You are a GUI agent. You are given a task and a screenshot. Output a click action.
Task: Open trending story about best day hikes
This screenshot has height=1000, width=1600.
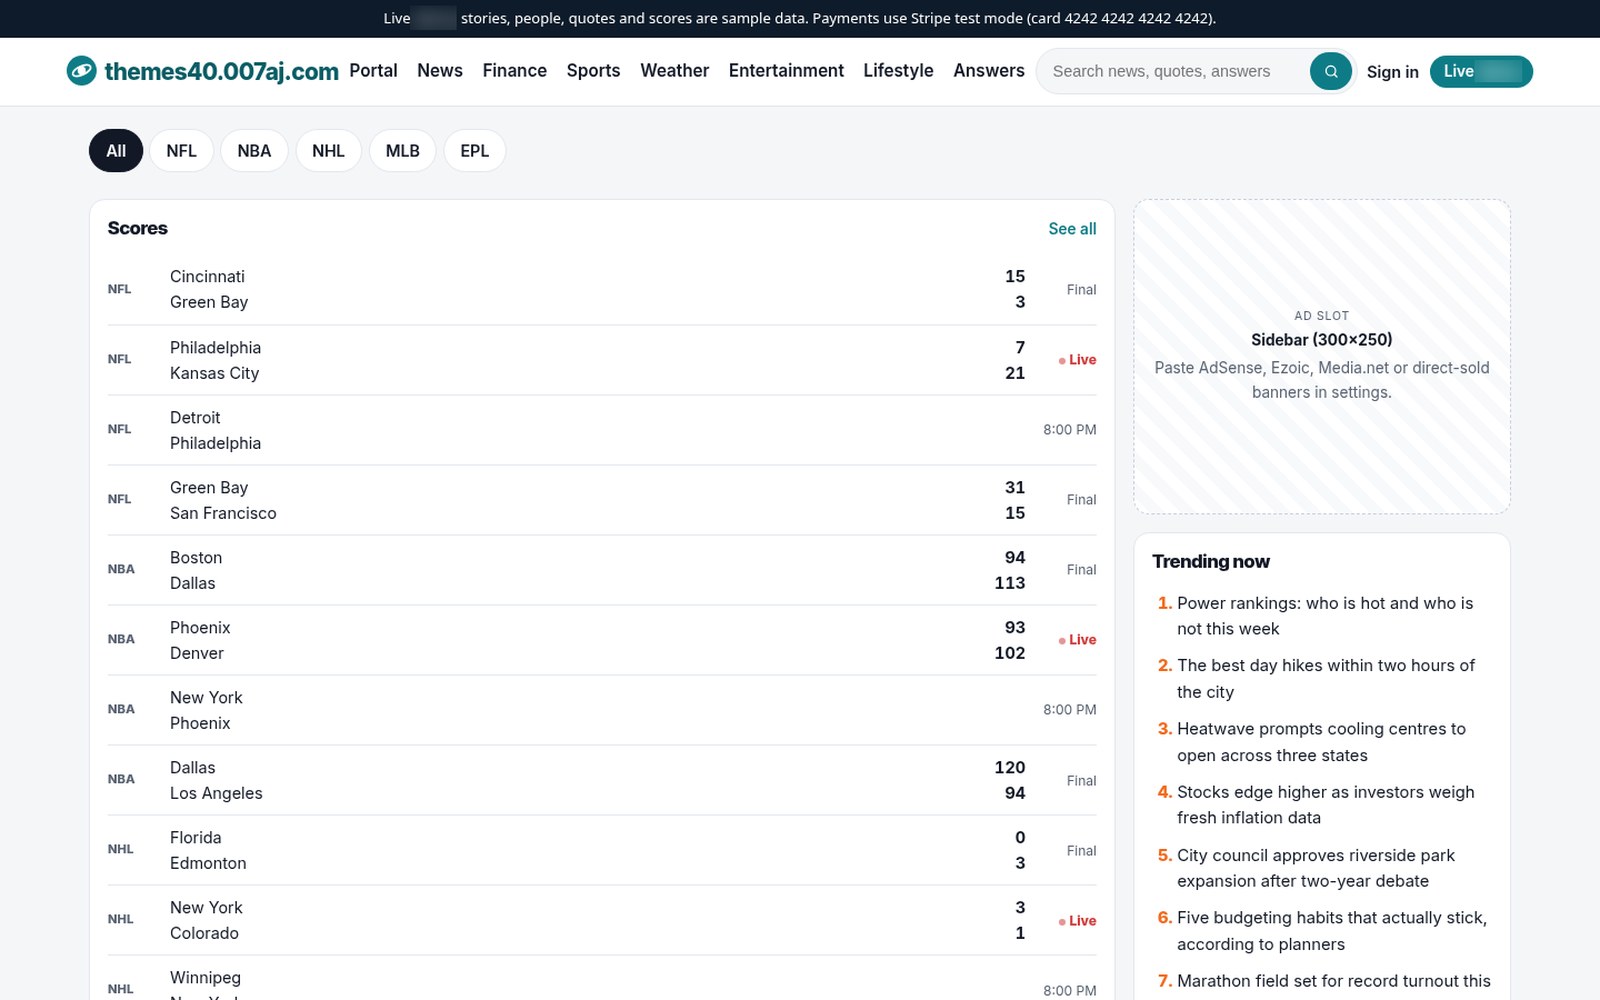point(1325,679)
